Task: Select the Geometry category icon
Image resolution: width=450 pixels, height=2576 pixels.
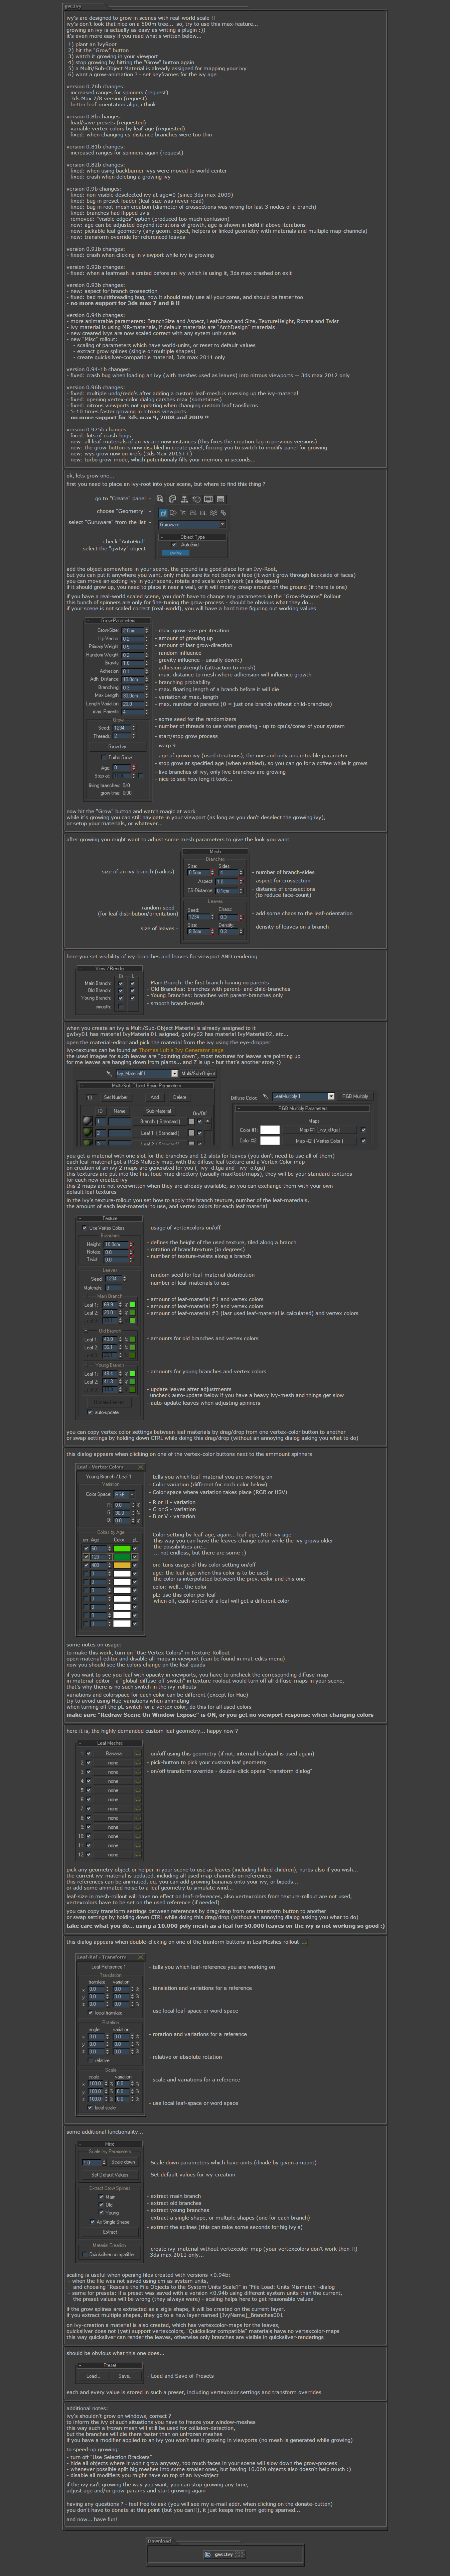Action: [163, 513]
